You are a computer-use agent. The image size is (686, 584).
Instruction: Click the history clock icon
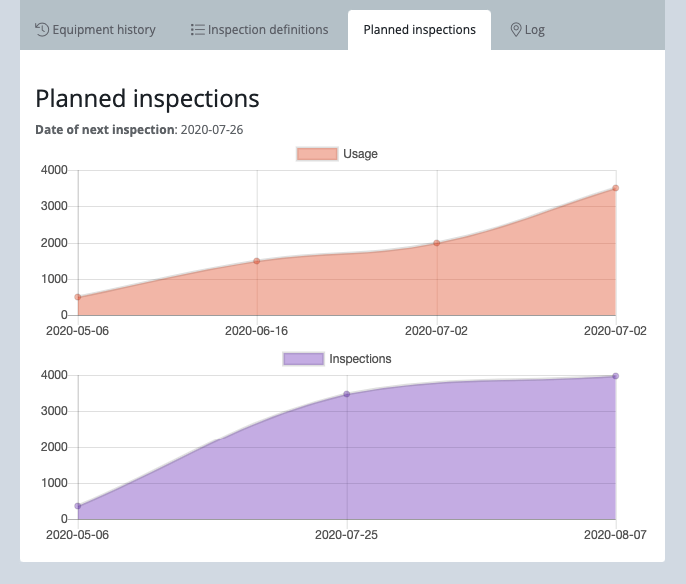(42, 29)
